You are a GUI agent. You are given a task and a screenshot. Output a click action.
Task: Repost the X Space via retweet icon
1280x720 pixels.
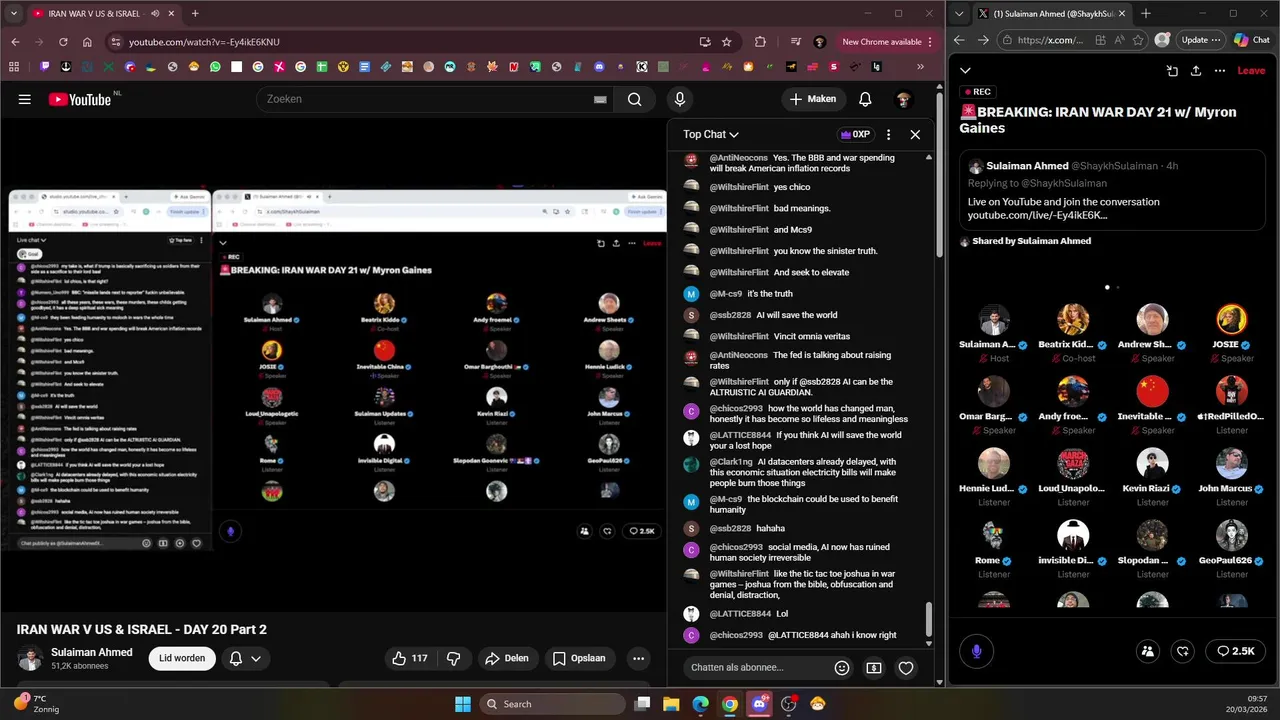[x=1183, y=651]
